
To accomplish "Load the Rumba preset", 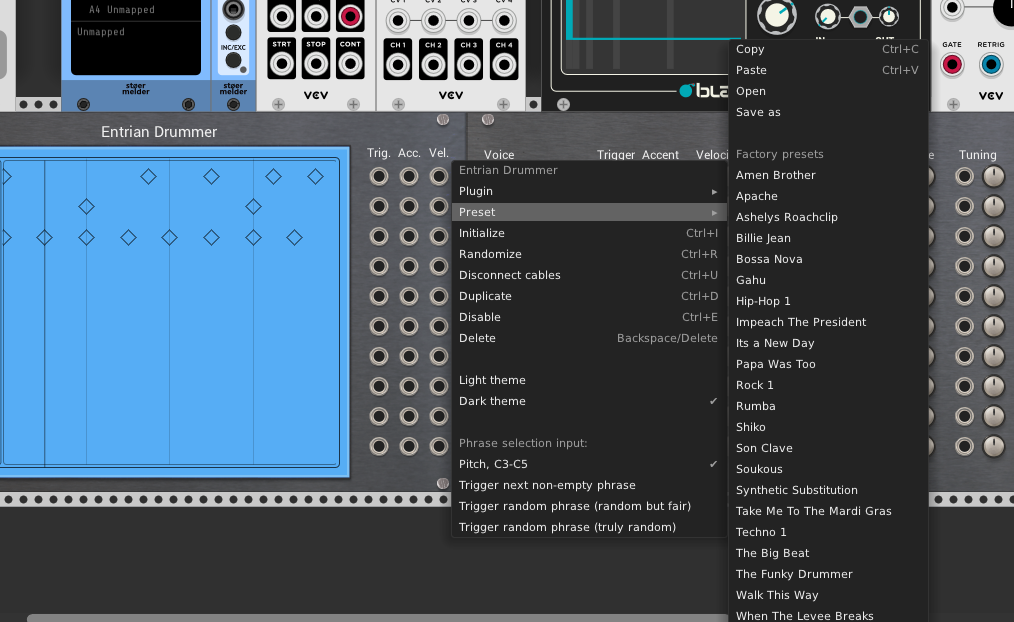I will (828, 407).
